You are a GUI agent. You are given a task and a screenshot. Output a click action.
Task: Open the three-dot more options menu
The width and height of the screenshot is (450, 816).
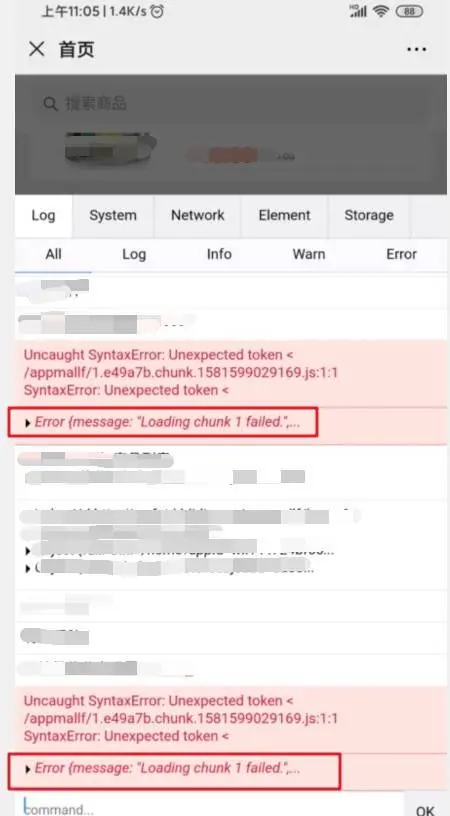(416, 49)
